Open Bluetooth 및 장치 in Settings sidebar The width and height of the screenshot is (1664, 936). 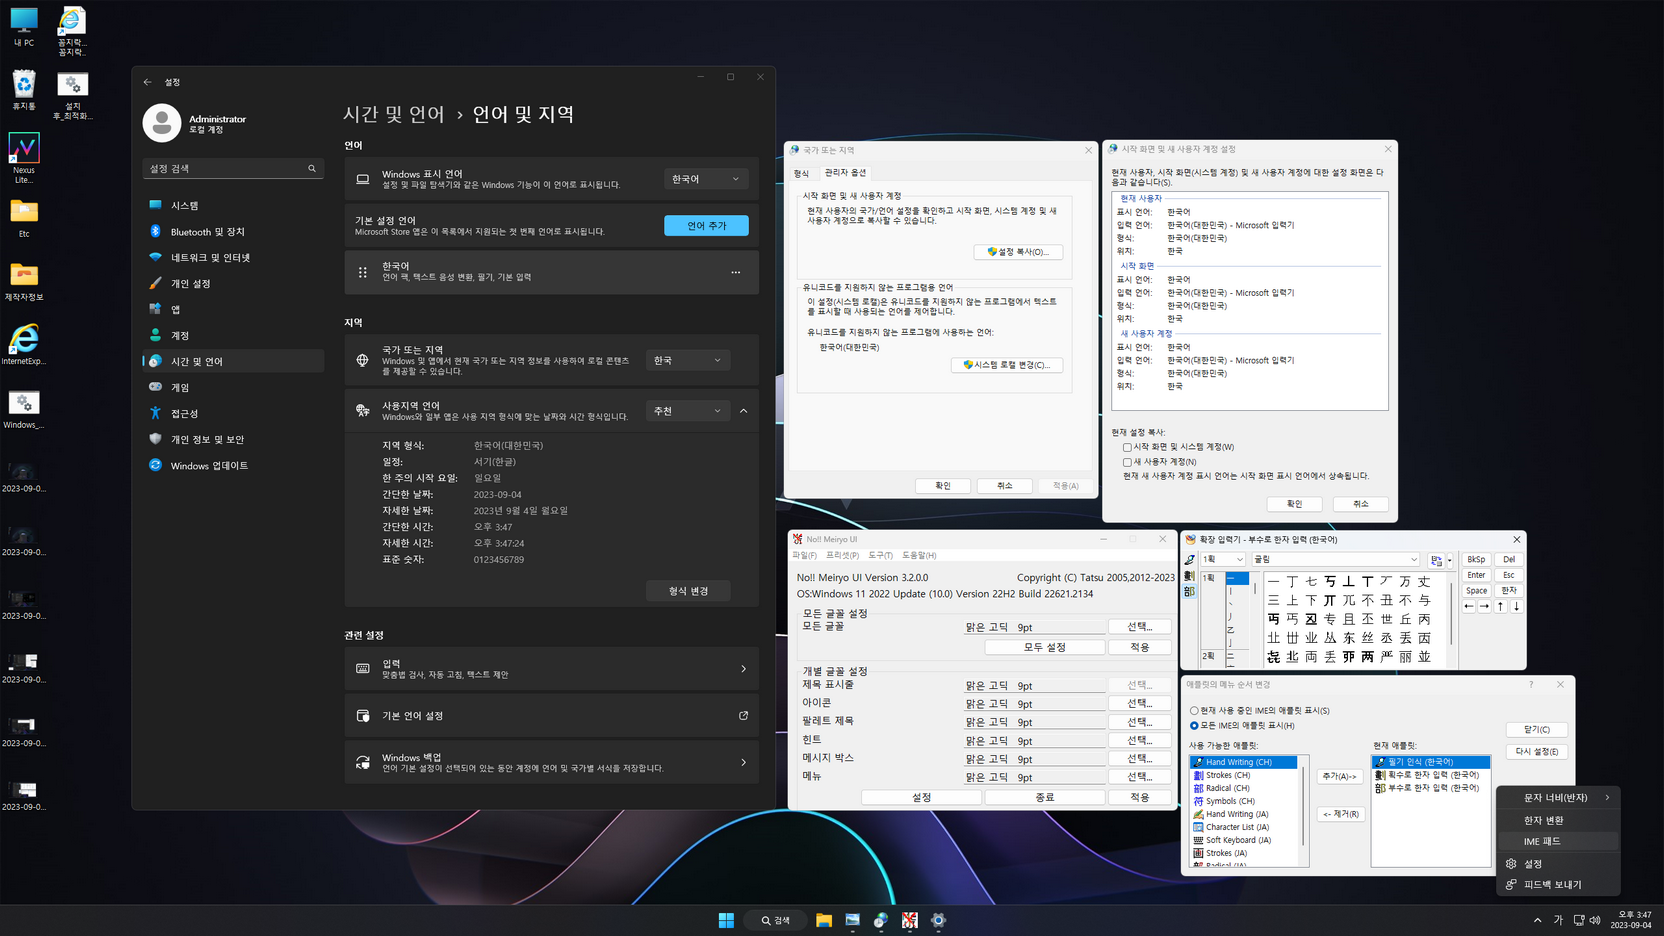click(233, 231)
